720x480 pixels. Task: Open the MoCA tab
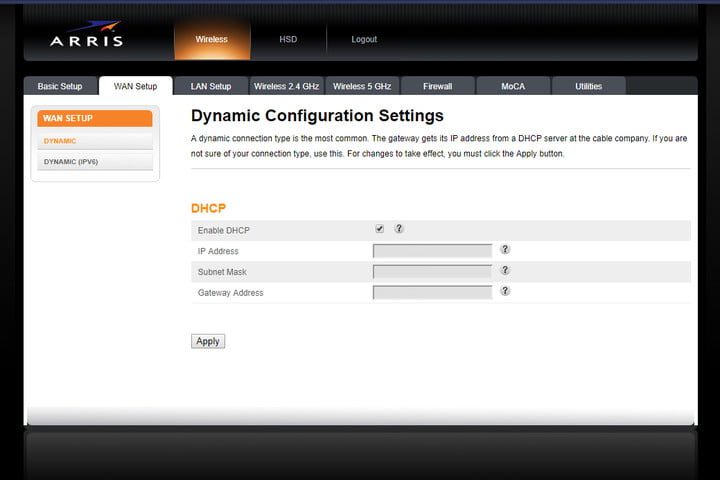tap(513, 87)
